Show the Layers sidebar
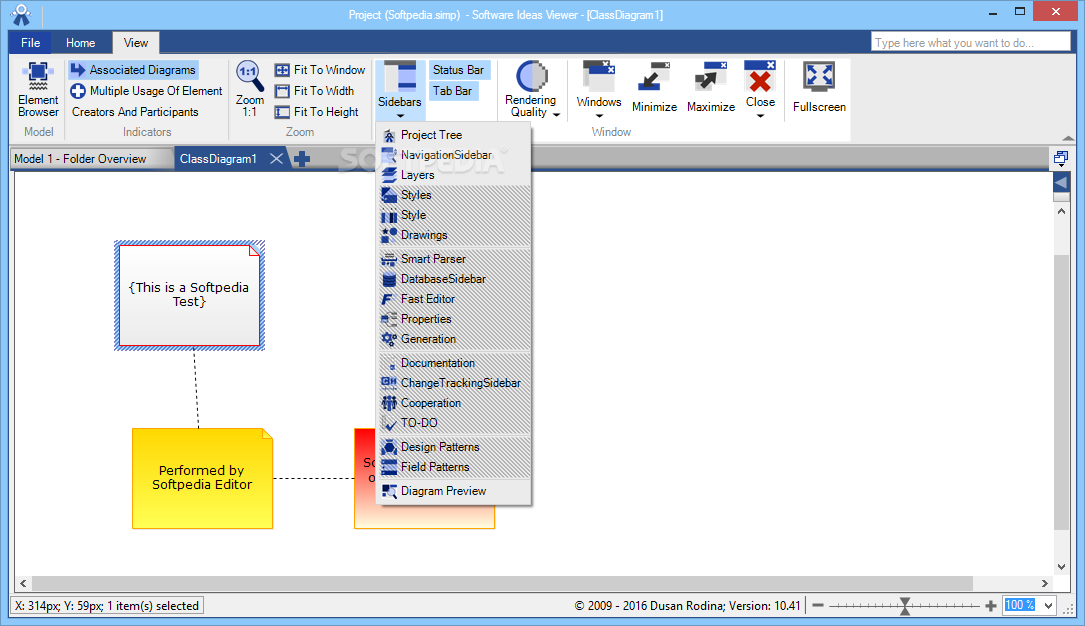The height and width of the screenshot is (626, 1085). pos(454,175)
